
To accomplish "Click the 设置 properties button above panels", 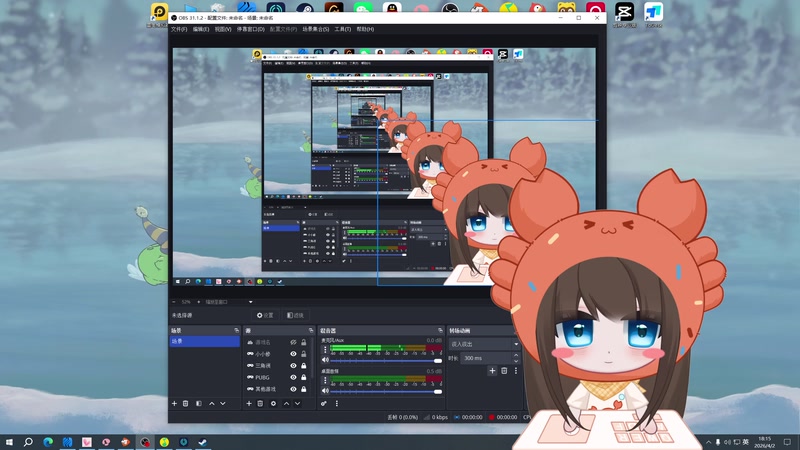I will (265, 315).
